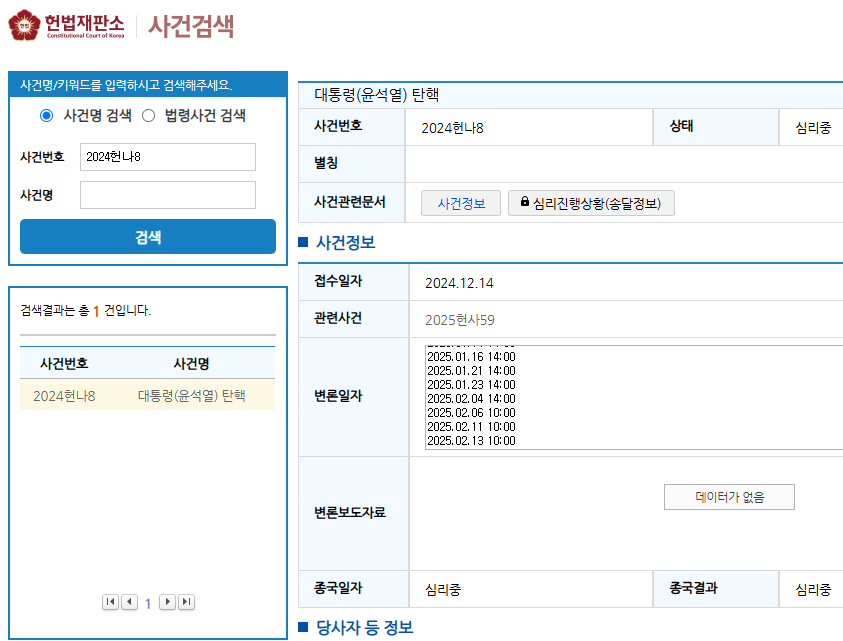Screen dimensions: 843x641
Task: Open 심리진행상황(송달정보) button
Action: pos(591,203)
